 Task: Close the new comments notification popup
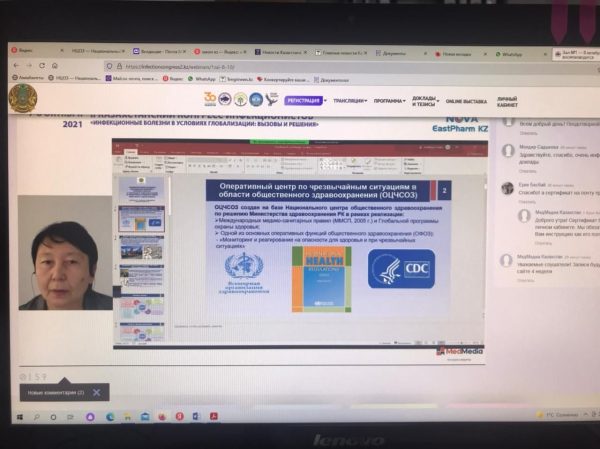[96, 393]
